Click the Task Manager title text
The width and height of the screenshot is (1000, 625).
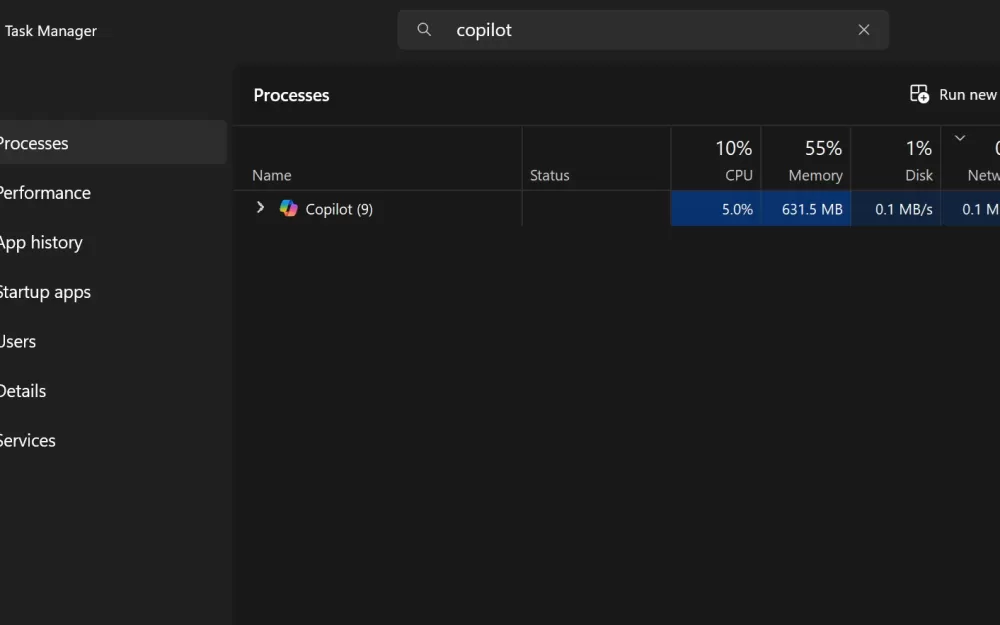point(51,31)
